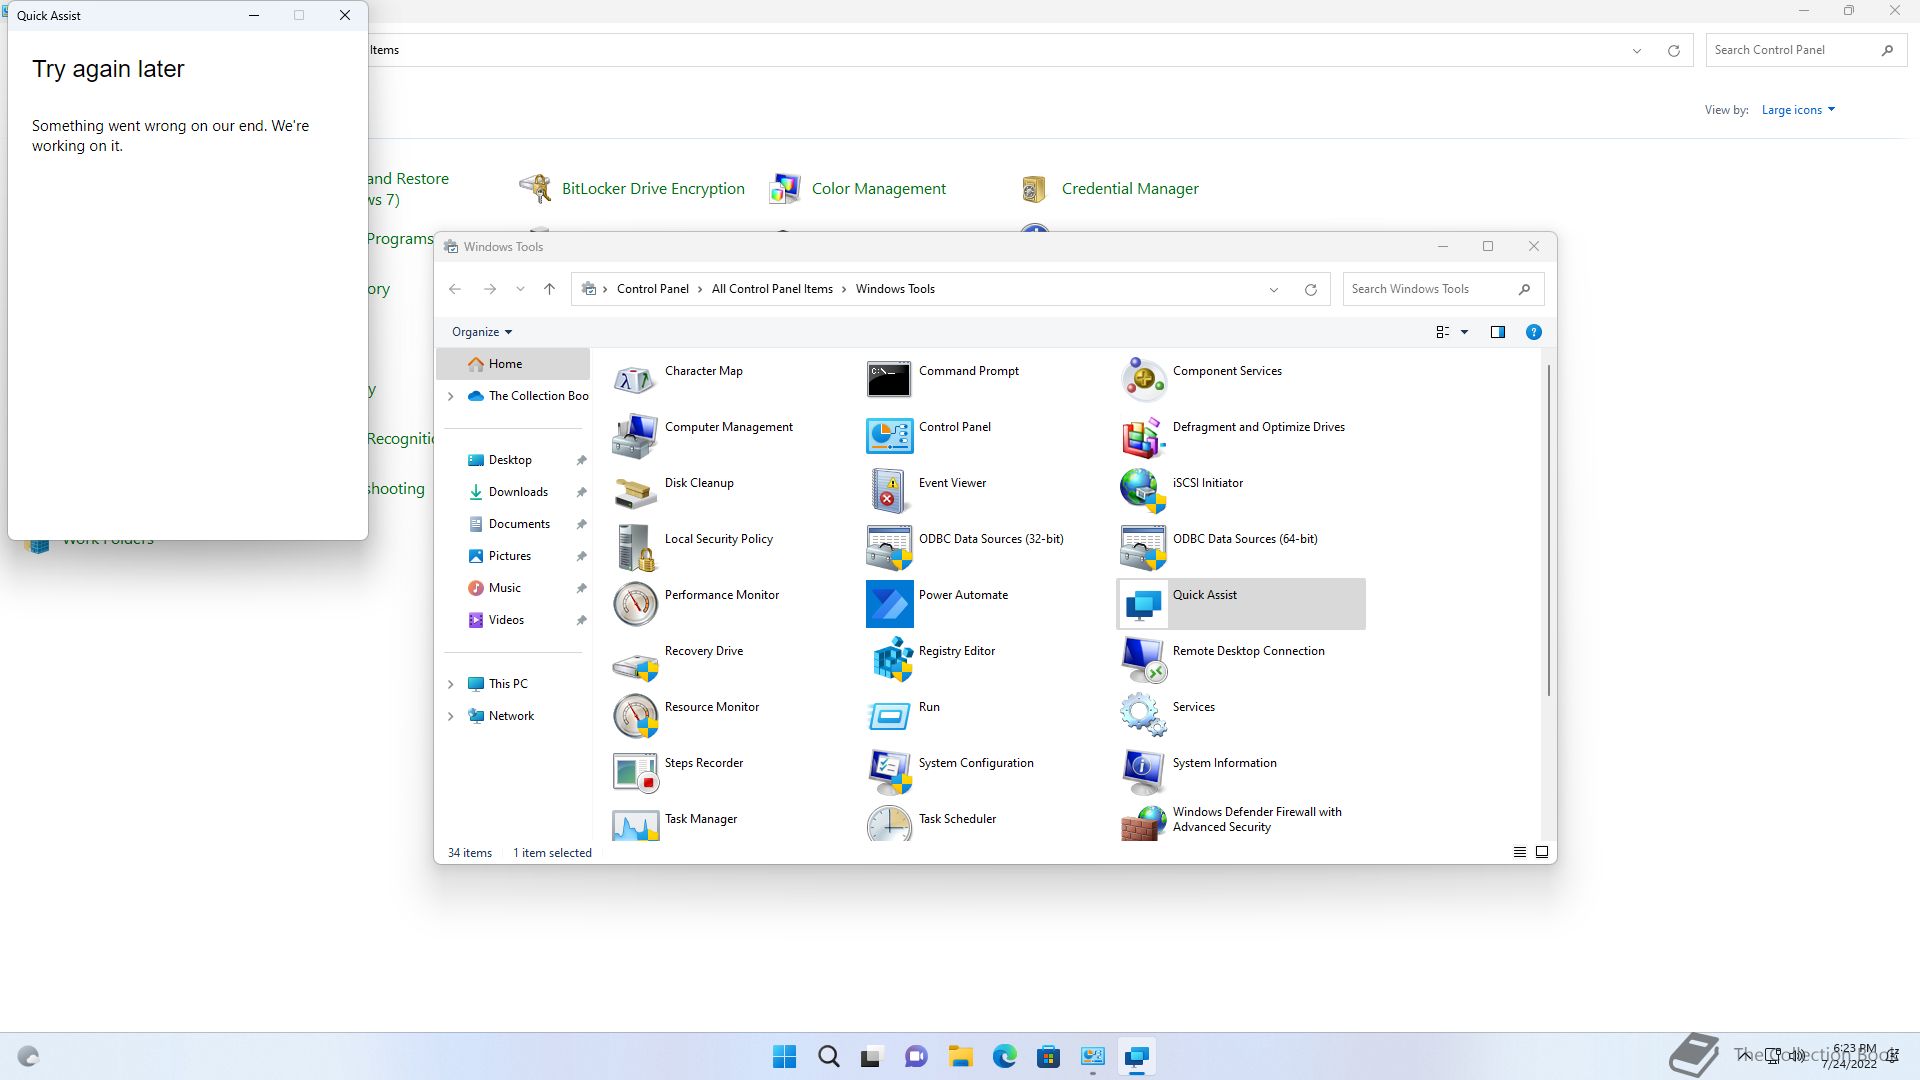Expand This PC tree node
Screen dimensions: 1920x1080
coord(450,684)
